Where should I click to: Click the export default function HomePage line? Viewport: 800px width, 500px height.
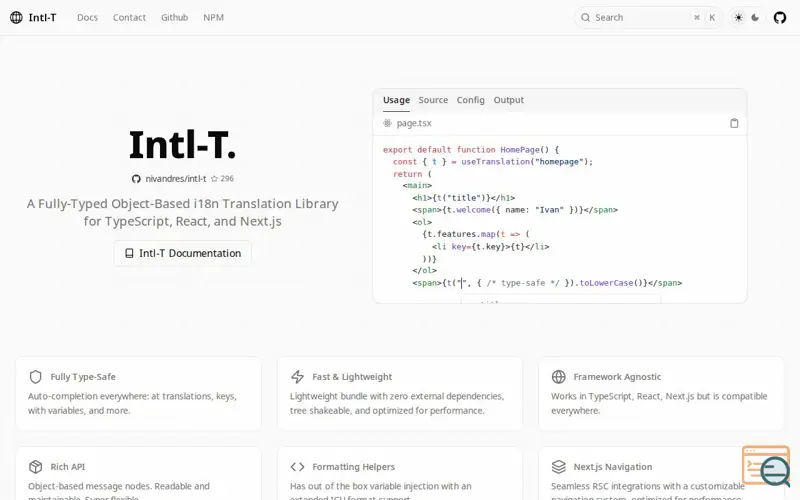coord(471,149)
